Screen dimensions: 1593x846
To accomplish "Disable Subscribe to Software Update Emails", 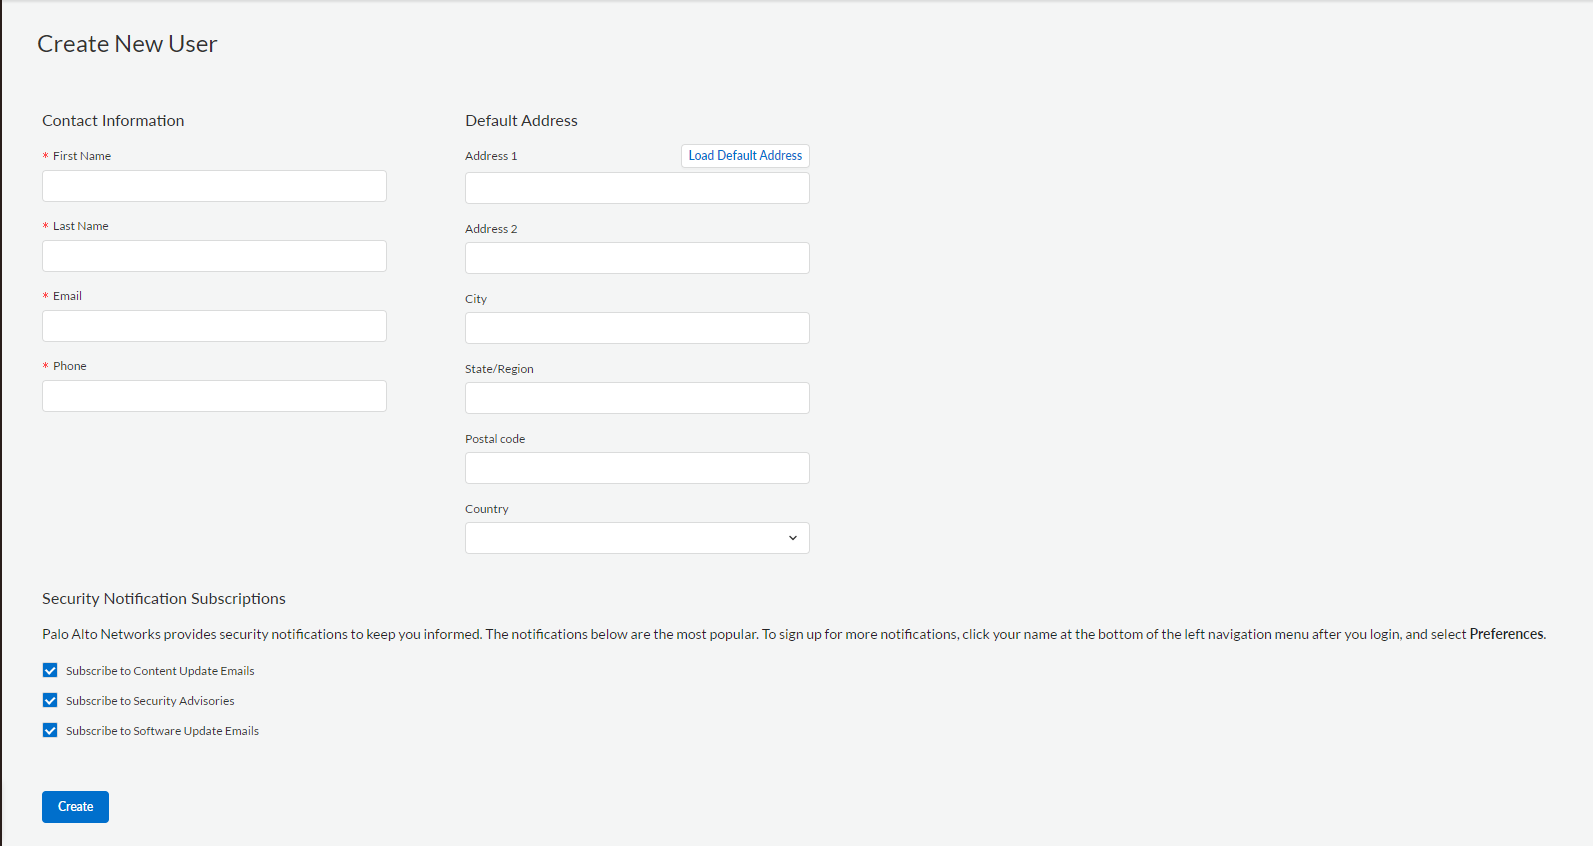I will [x=50, y=731].
